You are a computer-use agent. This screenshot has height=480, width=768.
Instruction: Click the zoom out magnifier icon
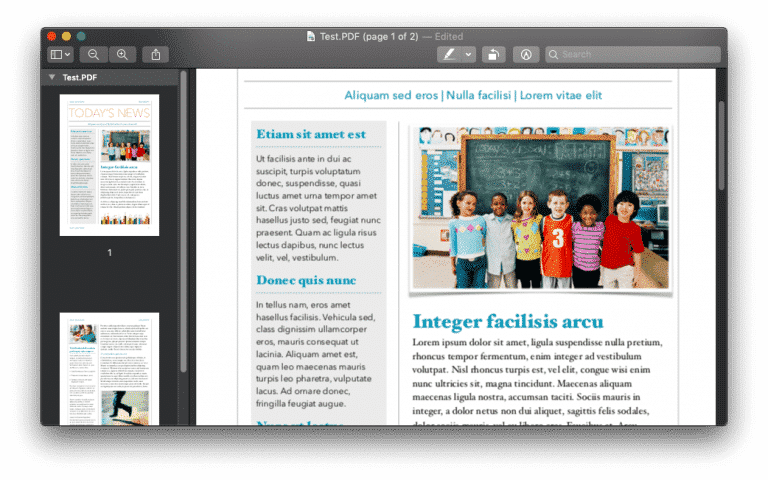click(93, 54)
